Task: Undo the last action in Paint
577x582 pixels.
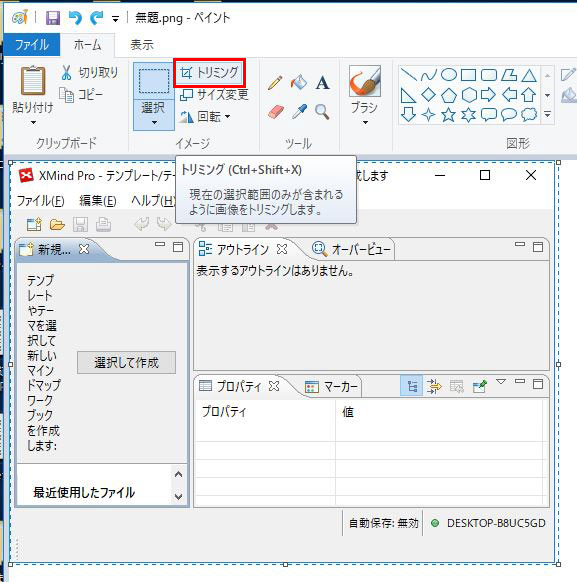Action: (x=75, y=17)
